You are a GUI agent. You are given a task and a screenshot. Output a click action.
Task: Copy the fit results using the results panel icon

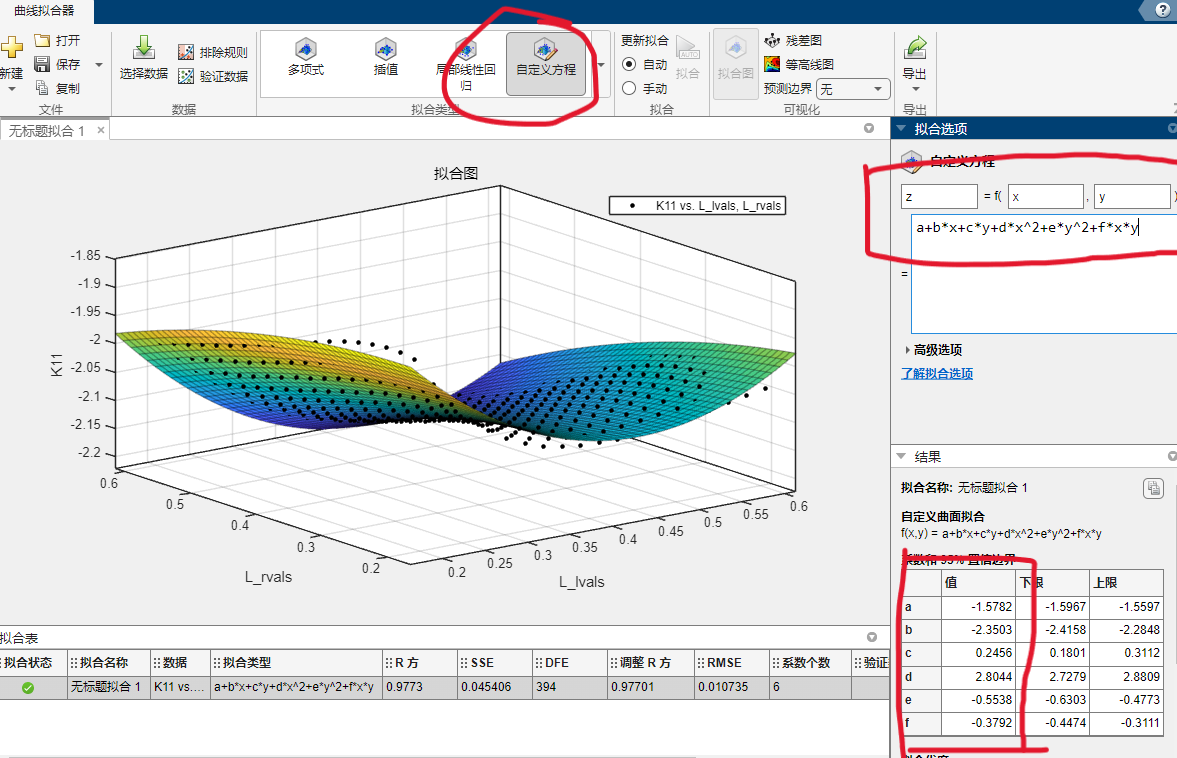1153,488
